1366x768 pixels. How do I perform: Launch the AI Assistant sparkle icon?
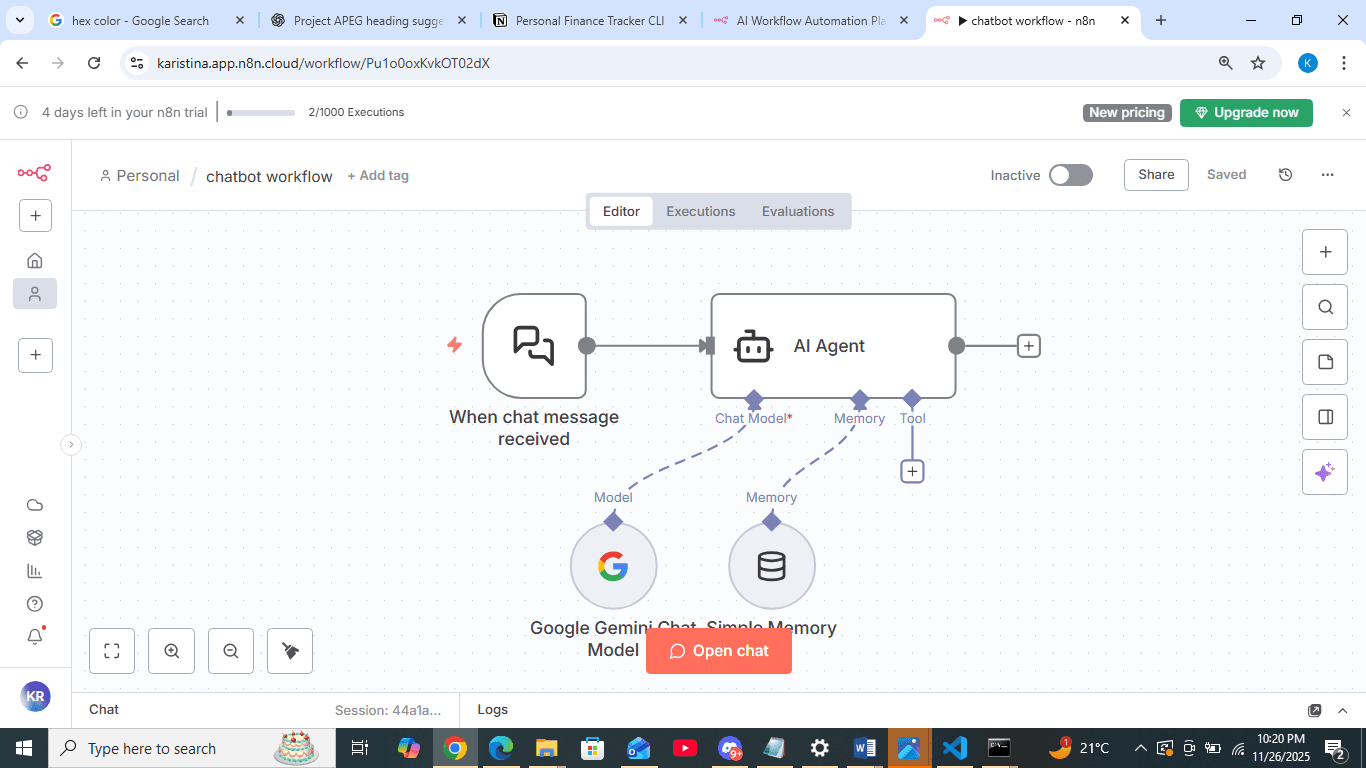[1324, 471]
